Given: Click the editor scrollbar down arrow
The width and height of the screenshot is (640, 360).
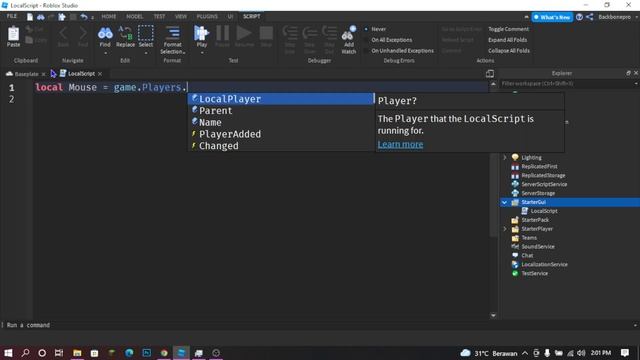Looking at the screenshot, I should tap(493, 315).
